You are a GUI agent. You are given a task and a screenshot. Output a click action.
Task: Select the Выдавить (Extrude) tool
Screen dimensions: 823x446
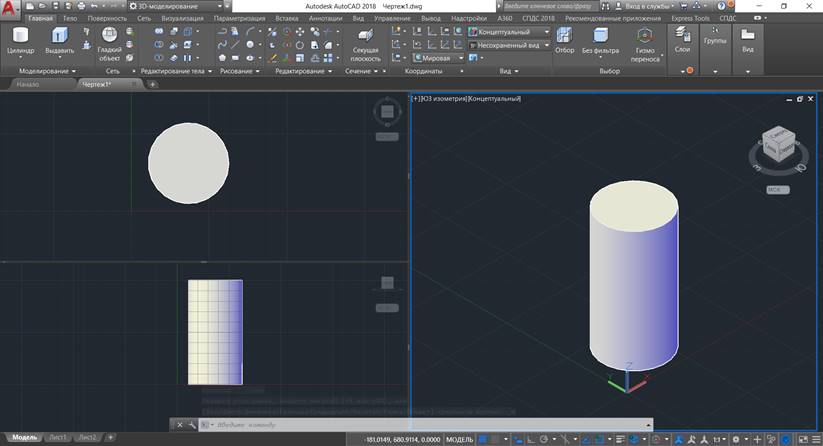point(59,36)
